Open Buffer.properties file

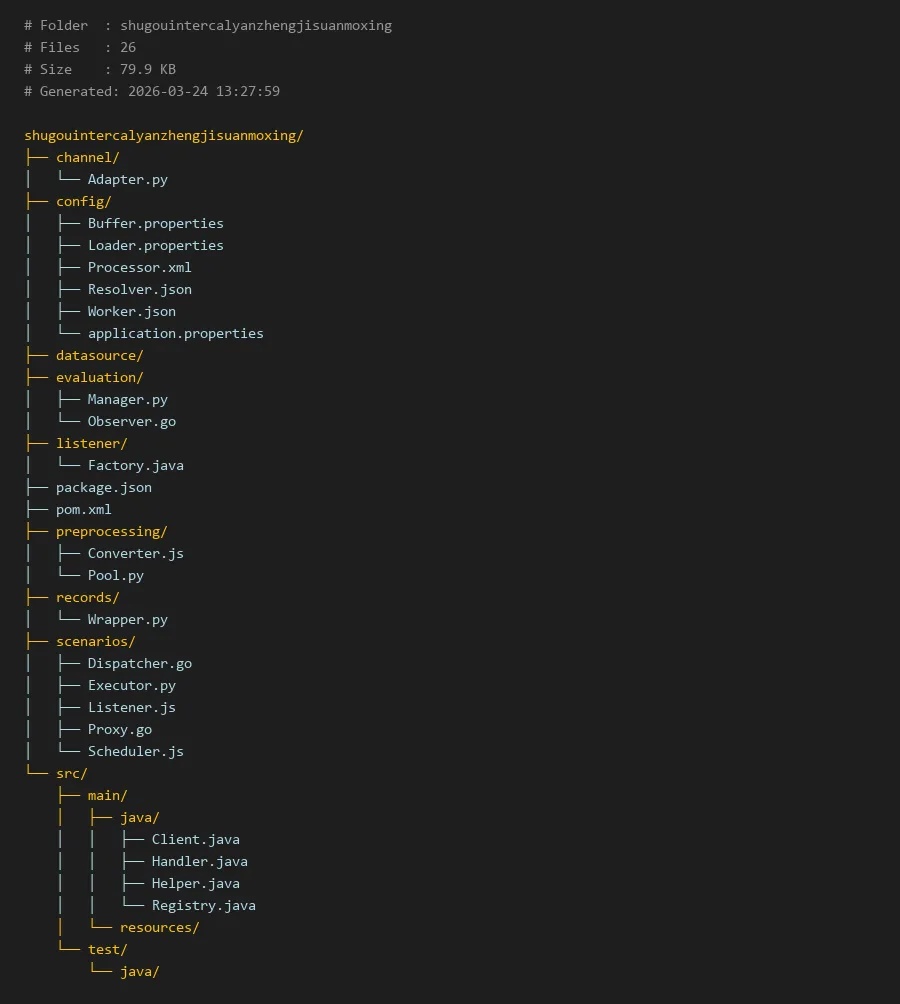click(x=155, y=223)
